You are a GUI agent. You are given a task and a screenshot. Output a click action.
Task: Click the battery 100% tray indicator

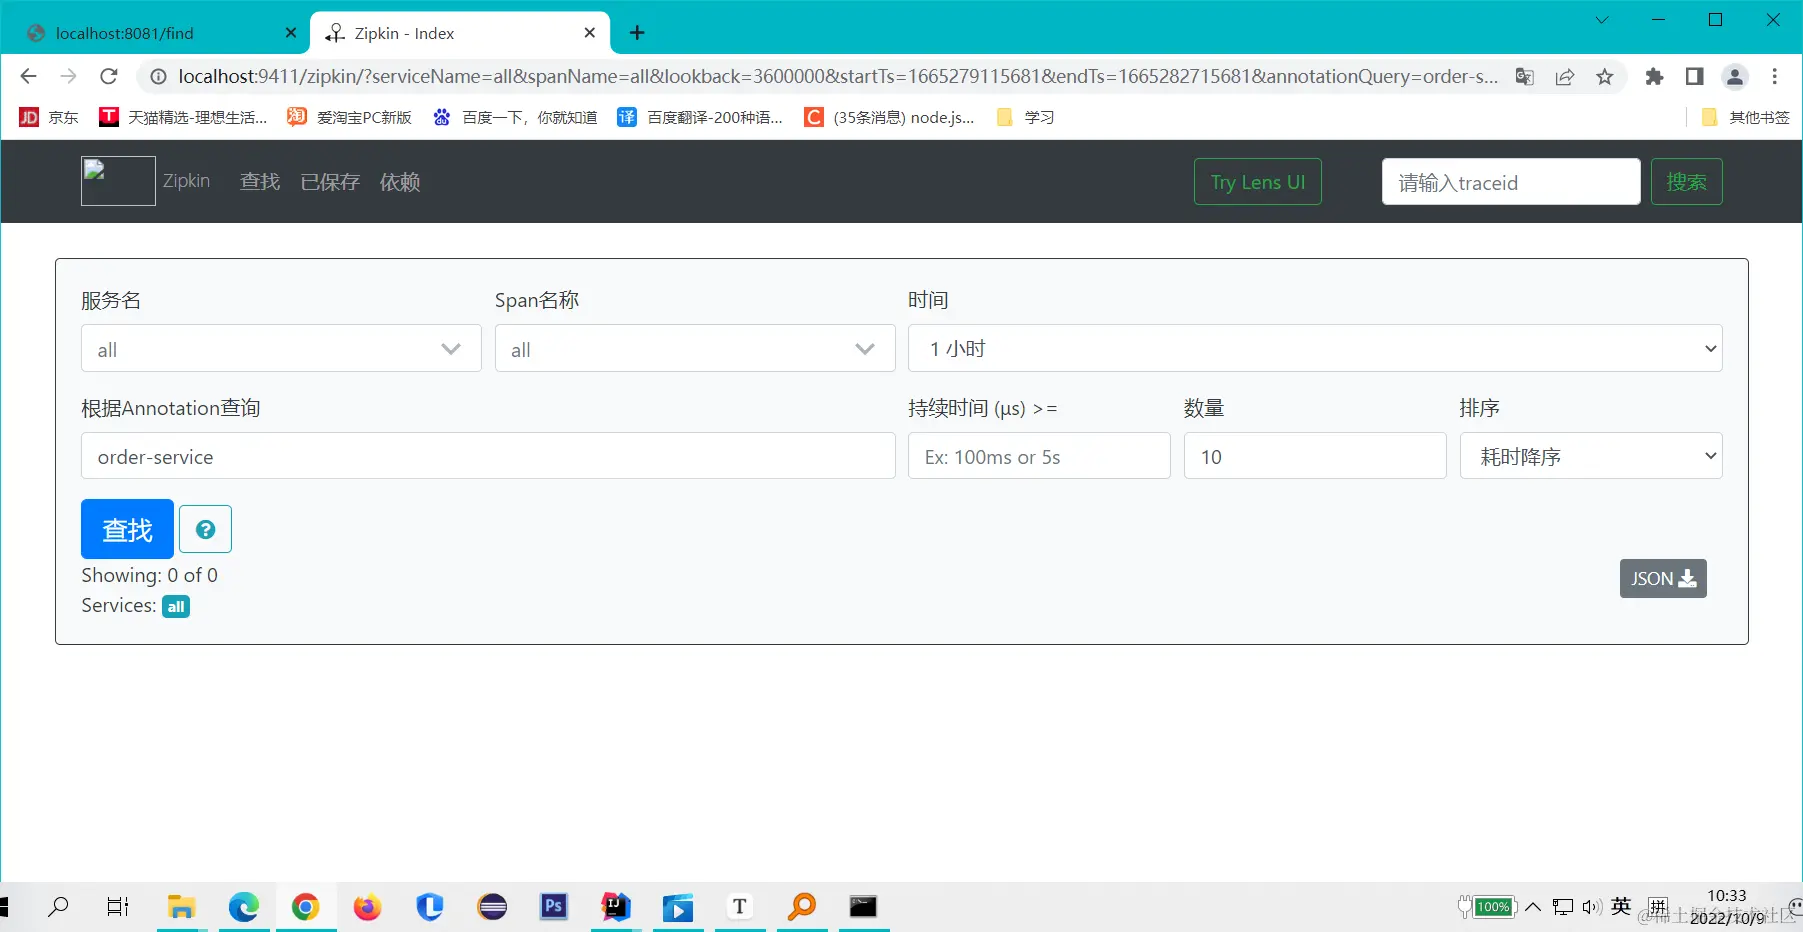1488,907
